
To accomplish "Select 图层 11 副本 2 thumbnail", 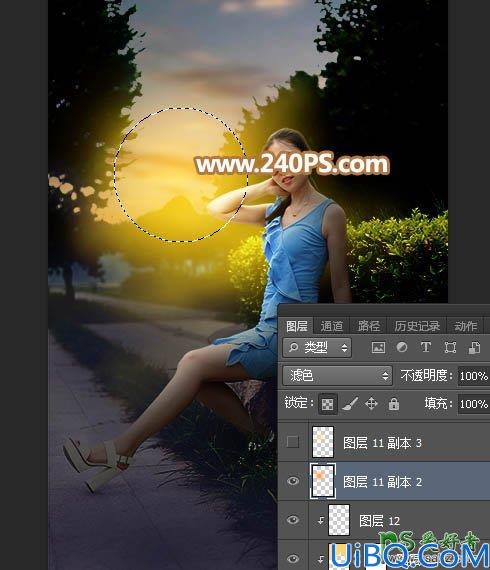I will [323, 481].
